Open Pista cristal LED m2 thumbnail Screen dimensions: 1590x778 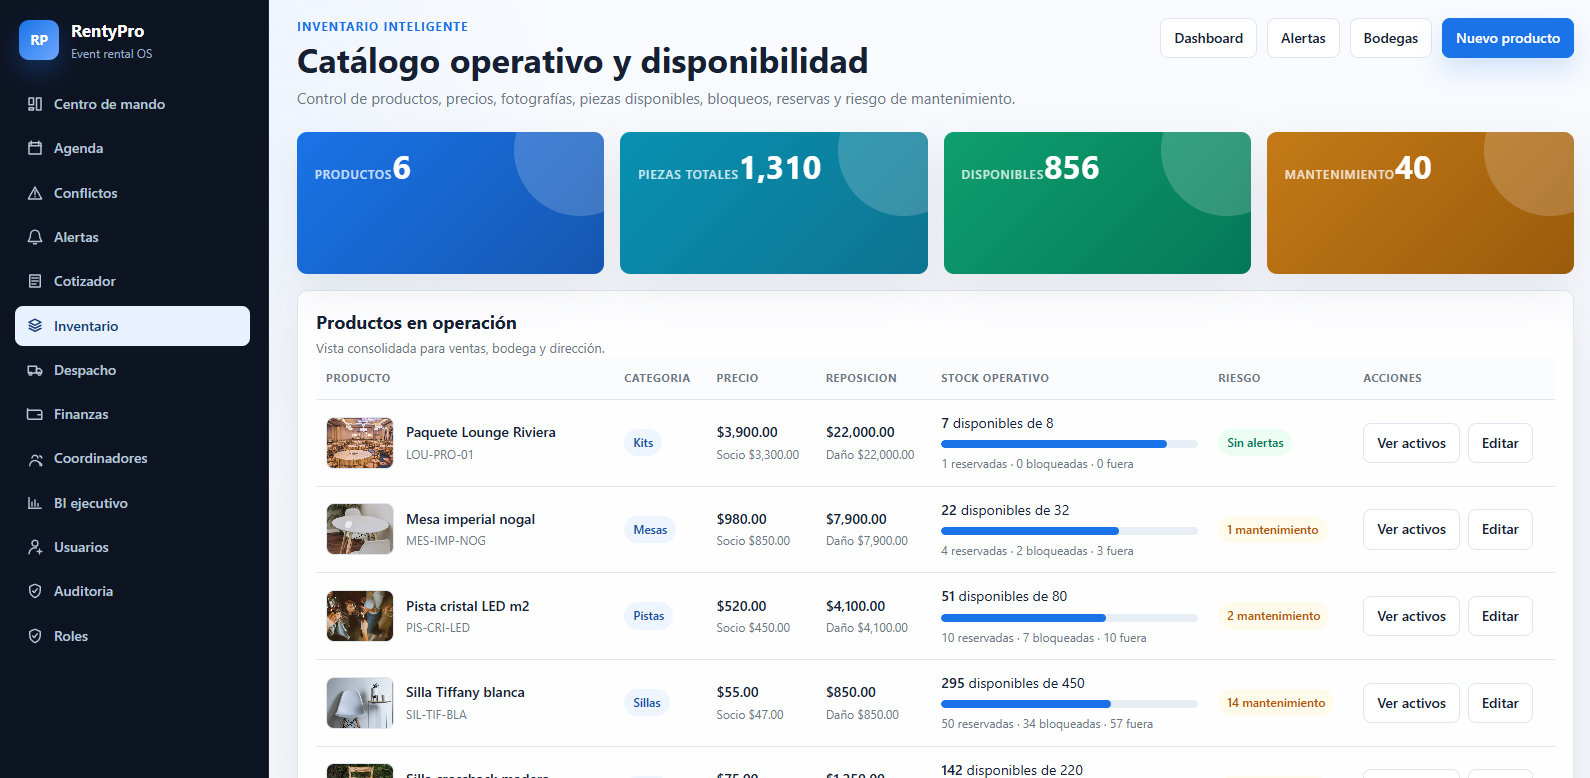point(360,616)
